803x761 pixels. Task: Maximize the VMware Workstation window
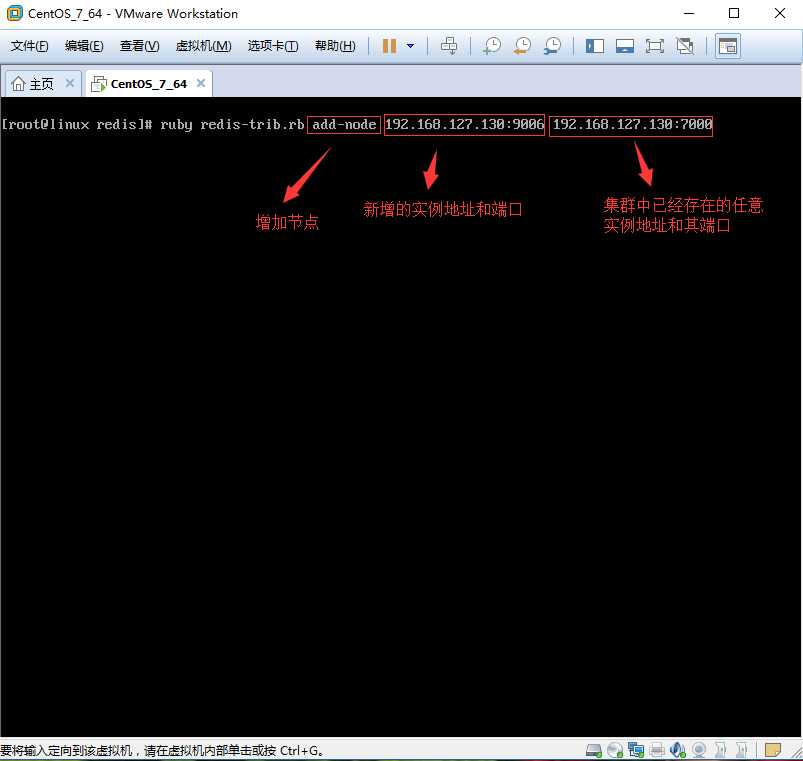734,13
